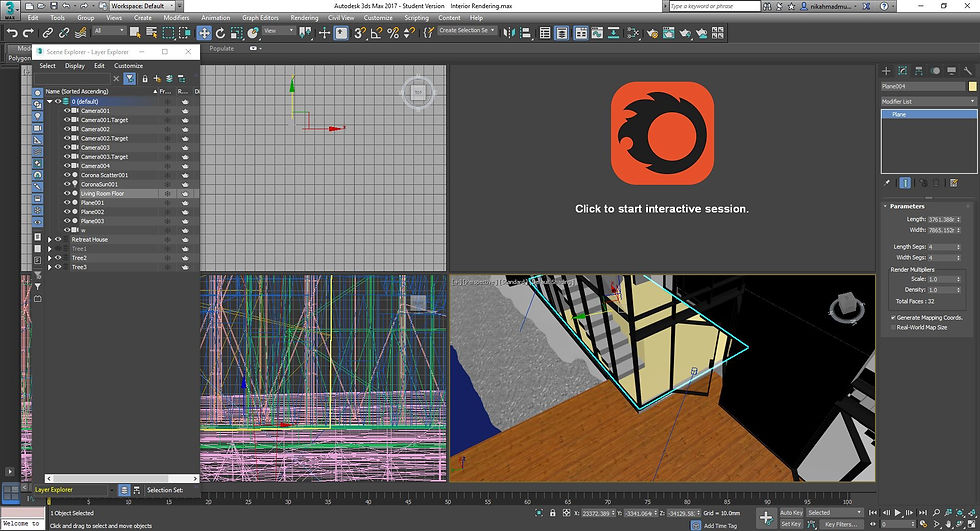Image resolution: width=980 pixels, height=531 pixels.
Task: Activate the Bind to Space Warp tool
Action: [x=80, y=32]
